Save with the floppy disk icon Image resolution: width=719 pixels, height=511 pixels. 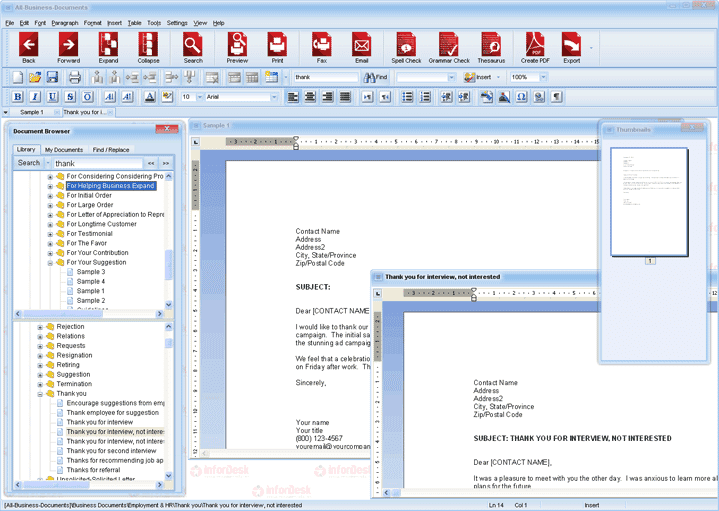click(52, 77)
